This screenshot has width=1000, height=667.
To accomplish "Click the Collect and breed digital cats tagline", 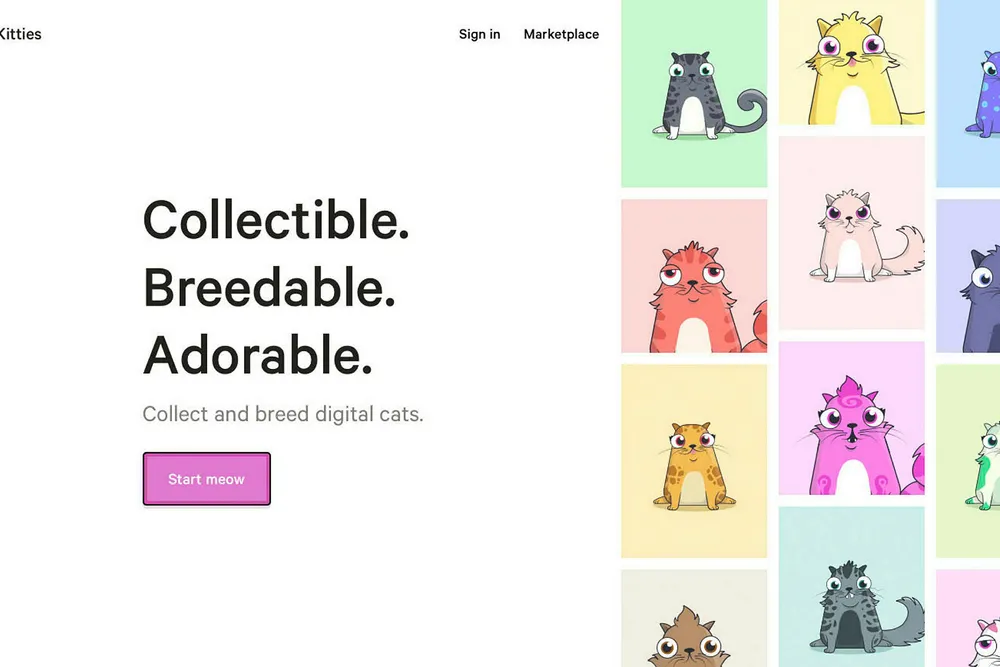I will pos(283,414).
